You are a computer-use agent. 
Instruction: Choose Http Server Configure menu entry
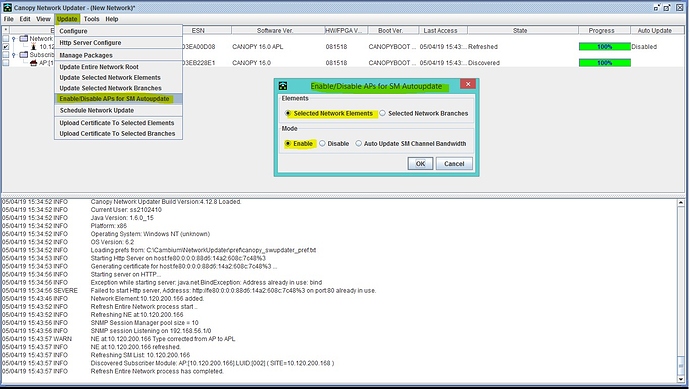pyautogui.click(x=118, y=43)
